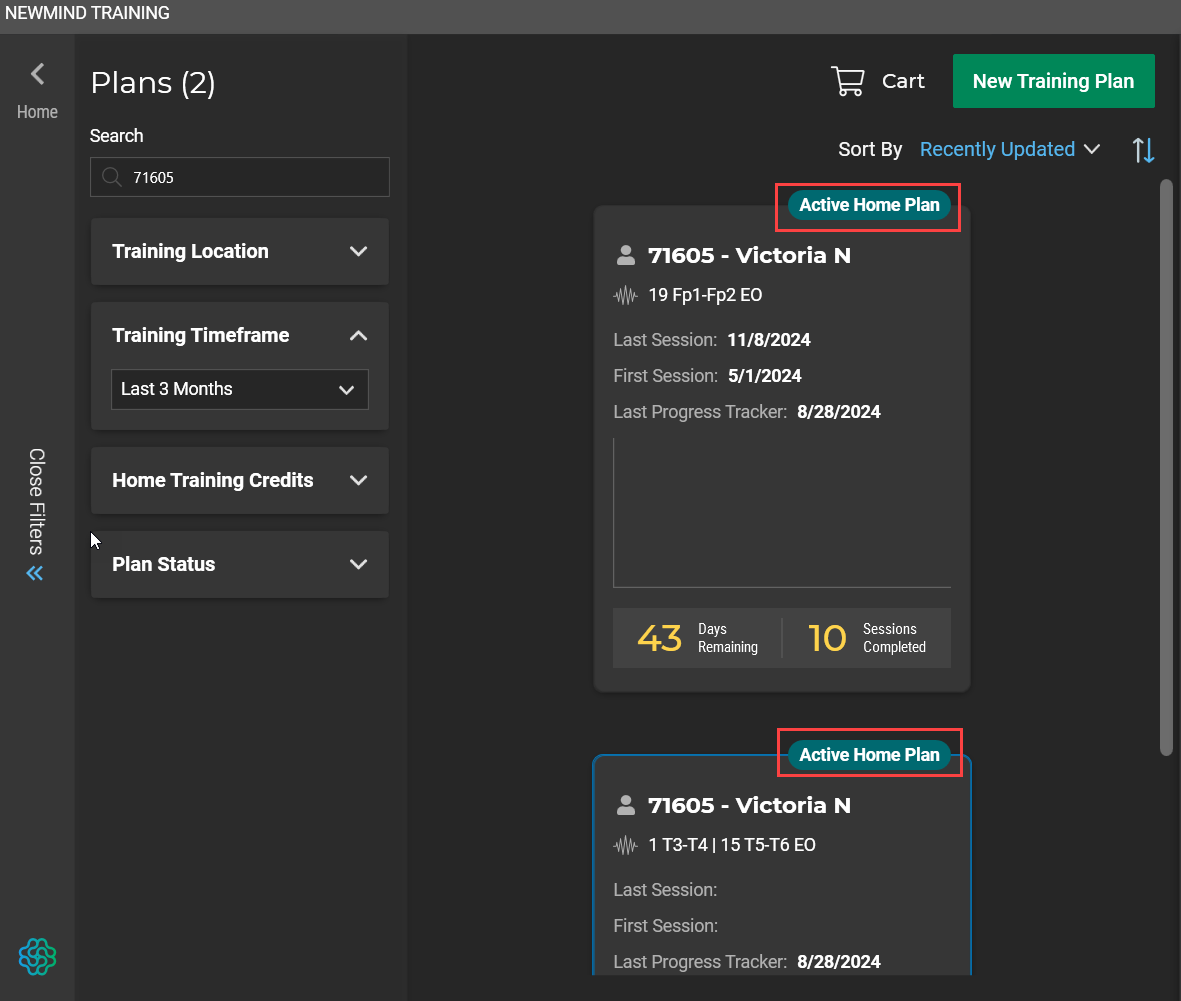This screenshot has width=1181, height=1001.
Task: Open the Last 3 Months dropdown
Action: (x=239, y=390)
